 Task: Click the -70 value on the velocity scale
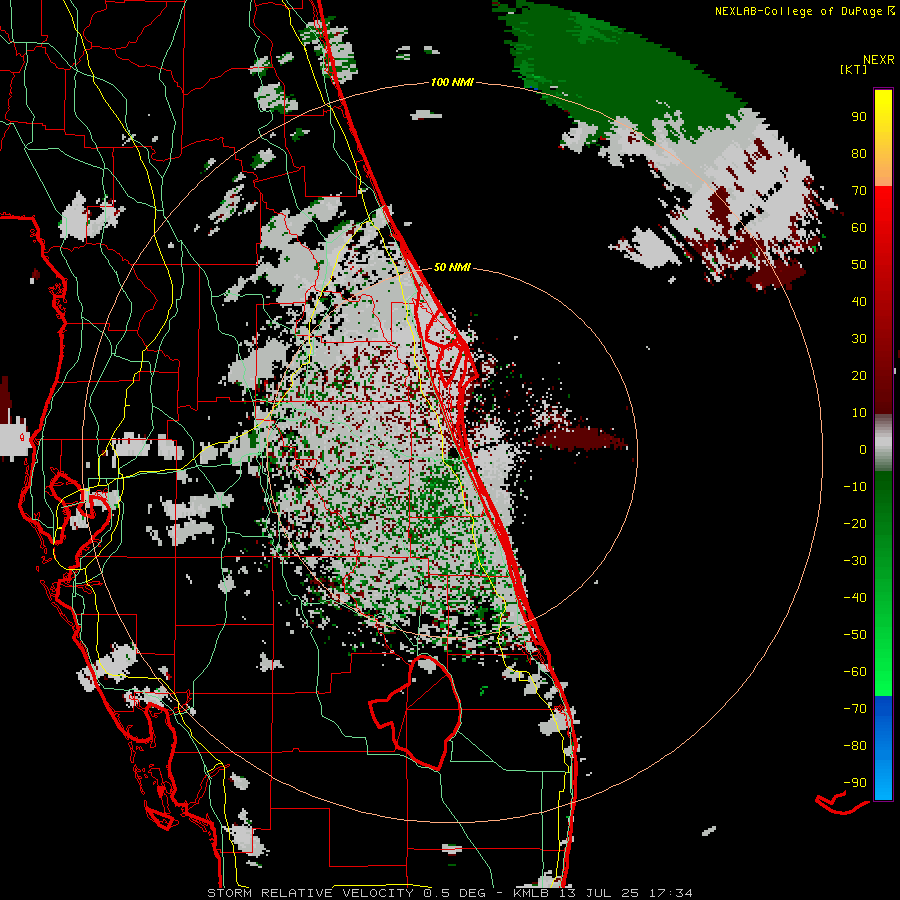click(x=855, y=709)
